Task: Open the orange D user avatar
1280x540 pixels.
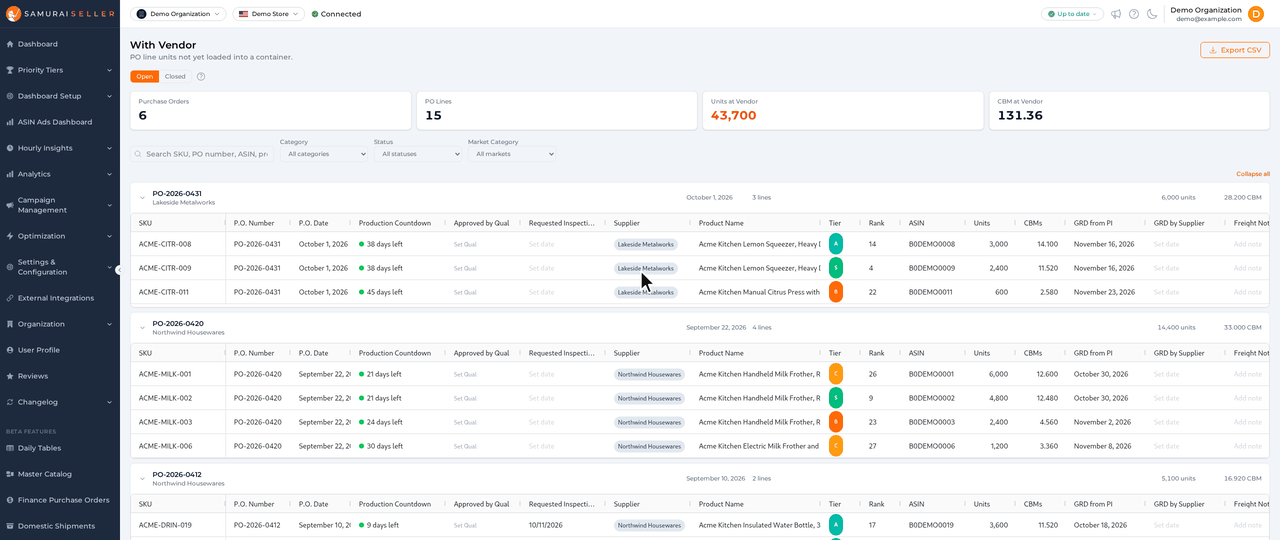Action: tap(1256, 13)
